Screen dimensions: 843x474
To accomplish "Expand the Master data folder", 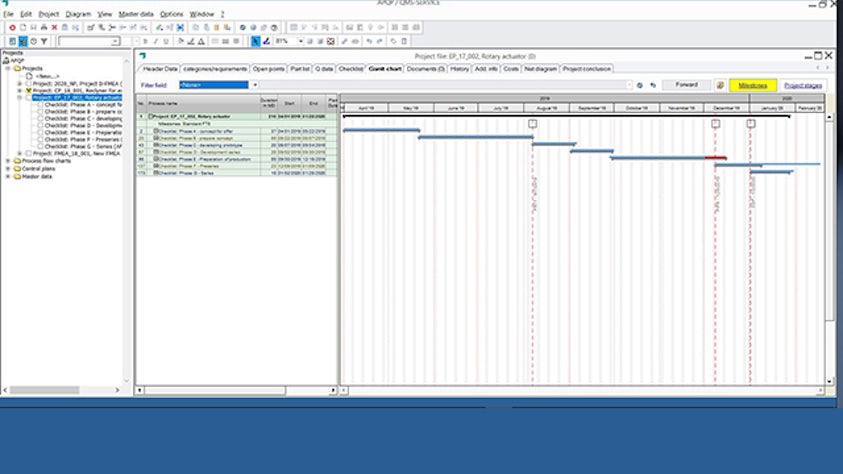I will (x=8, y=176).
